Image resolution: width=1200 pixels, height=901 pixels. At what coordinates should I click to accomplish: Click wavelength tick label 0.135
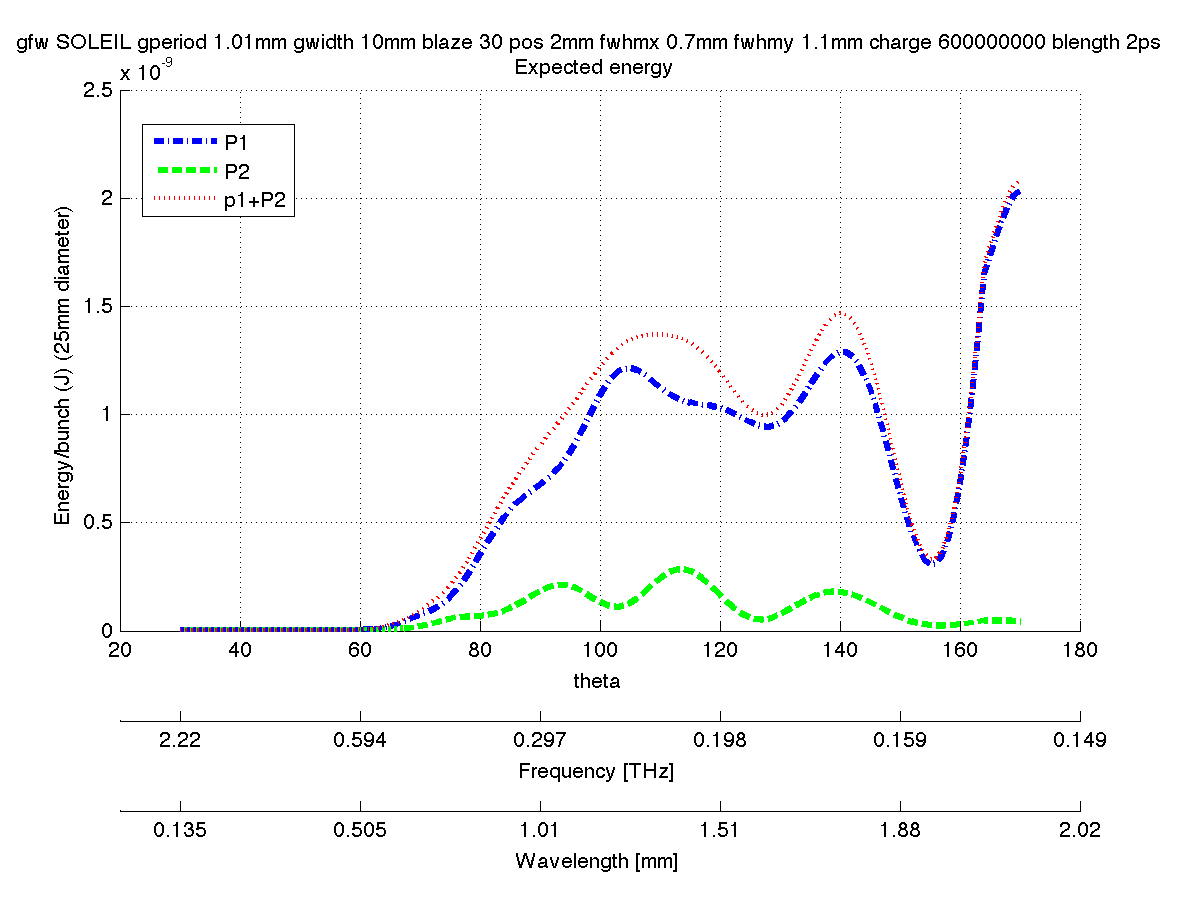pyautogui.click(x=180, y=830)
